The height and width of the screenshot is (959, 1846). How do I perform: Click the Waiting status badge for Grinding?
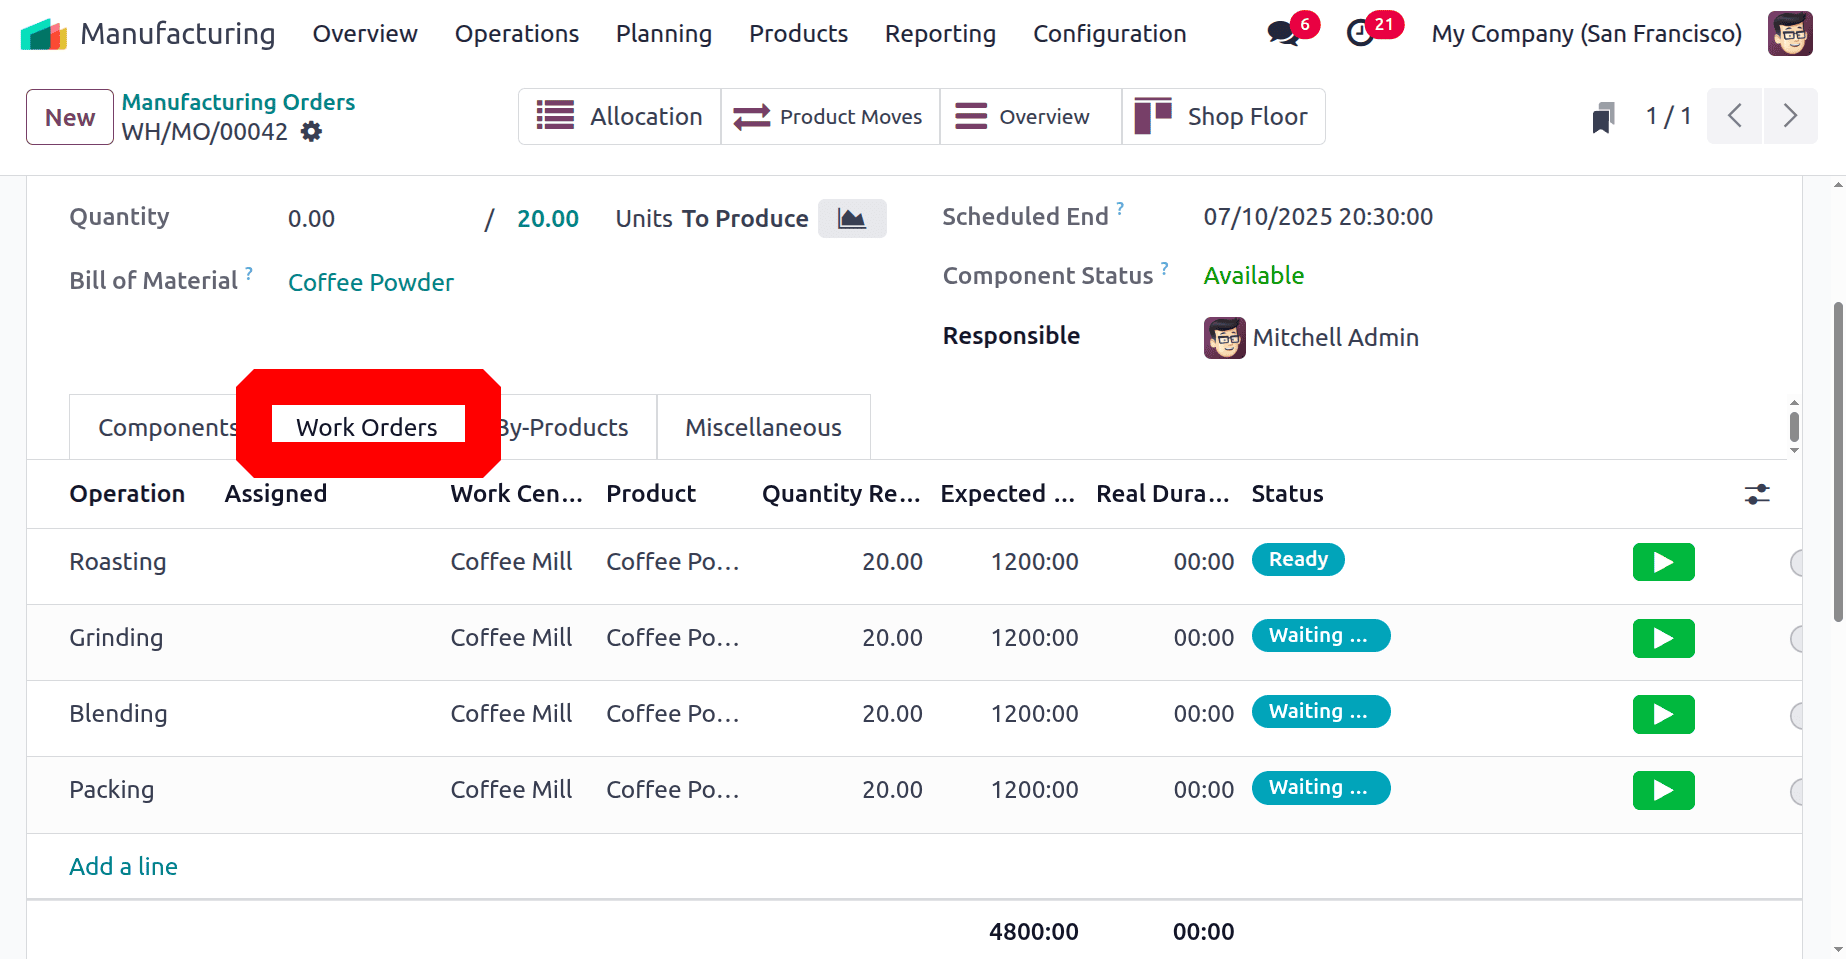pos(1320,635)
